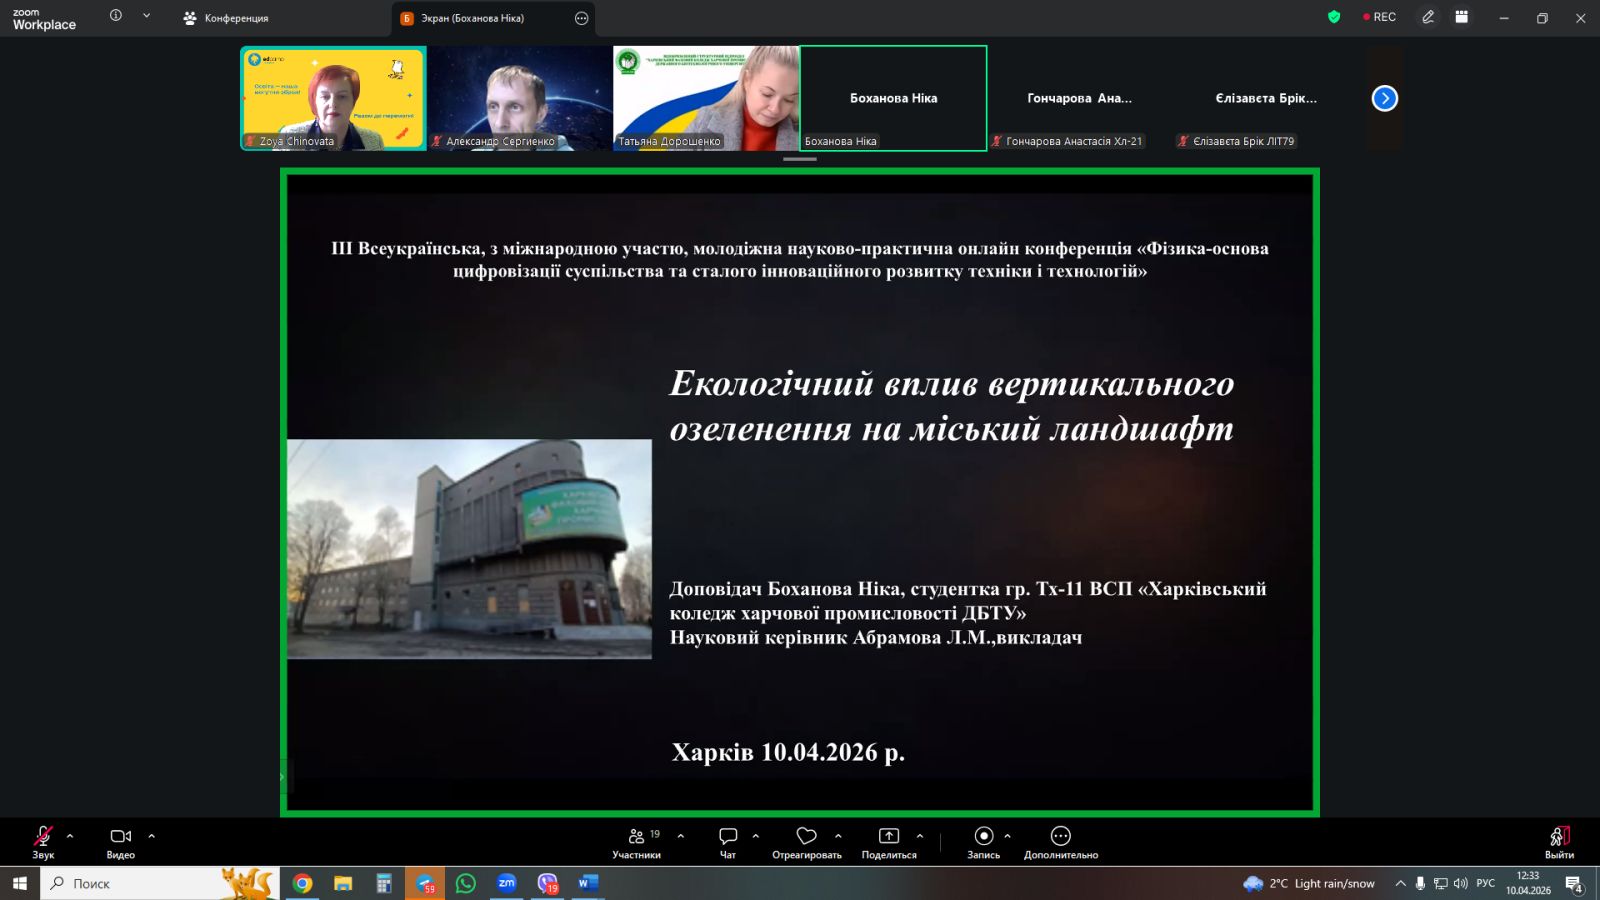Expand video options arrow beside Видео

pyautogui.click(x=152, y=836)
